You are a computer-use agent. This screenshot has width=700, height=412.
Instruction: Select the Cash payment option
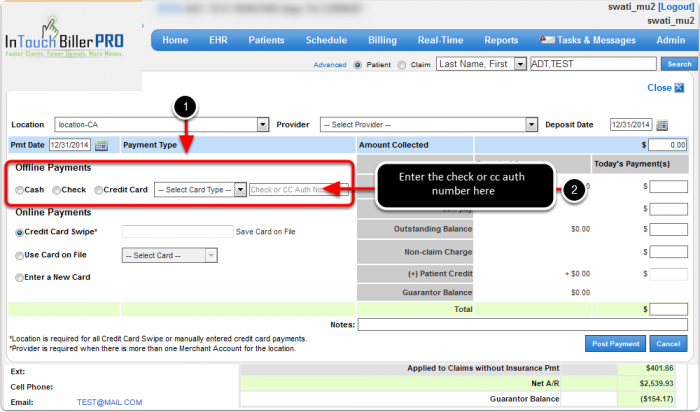pos(21,190)
